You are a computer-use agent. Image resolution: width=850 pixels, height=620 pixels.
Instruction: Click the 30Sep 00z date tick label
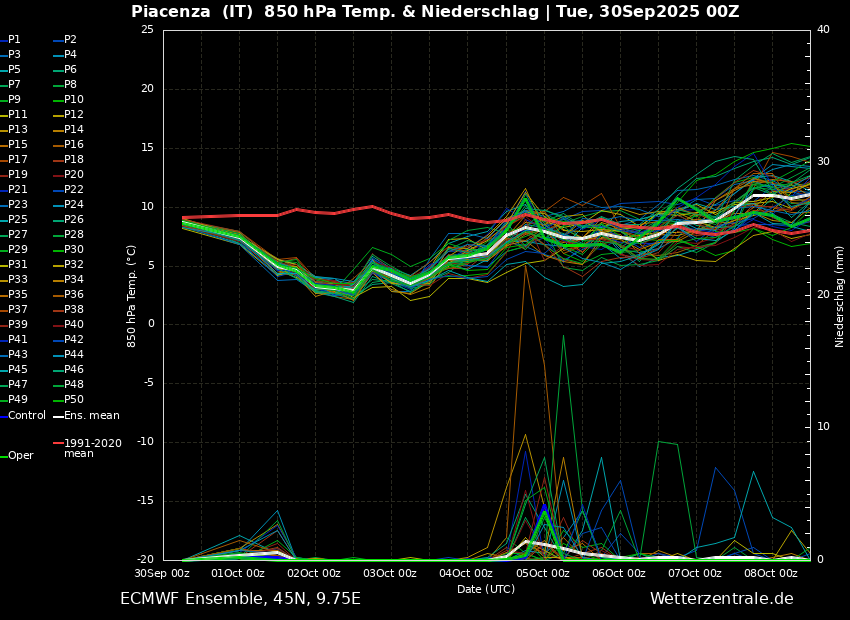162,573
